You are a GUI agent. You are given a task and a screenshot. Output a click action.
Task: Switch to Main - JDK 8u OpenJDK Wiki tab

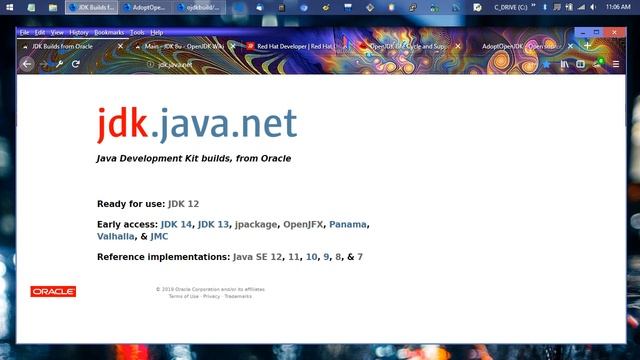pos(184,47)
